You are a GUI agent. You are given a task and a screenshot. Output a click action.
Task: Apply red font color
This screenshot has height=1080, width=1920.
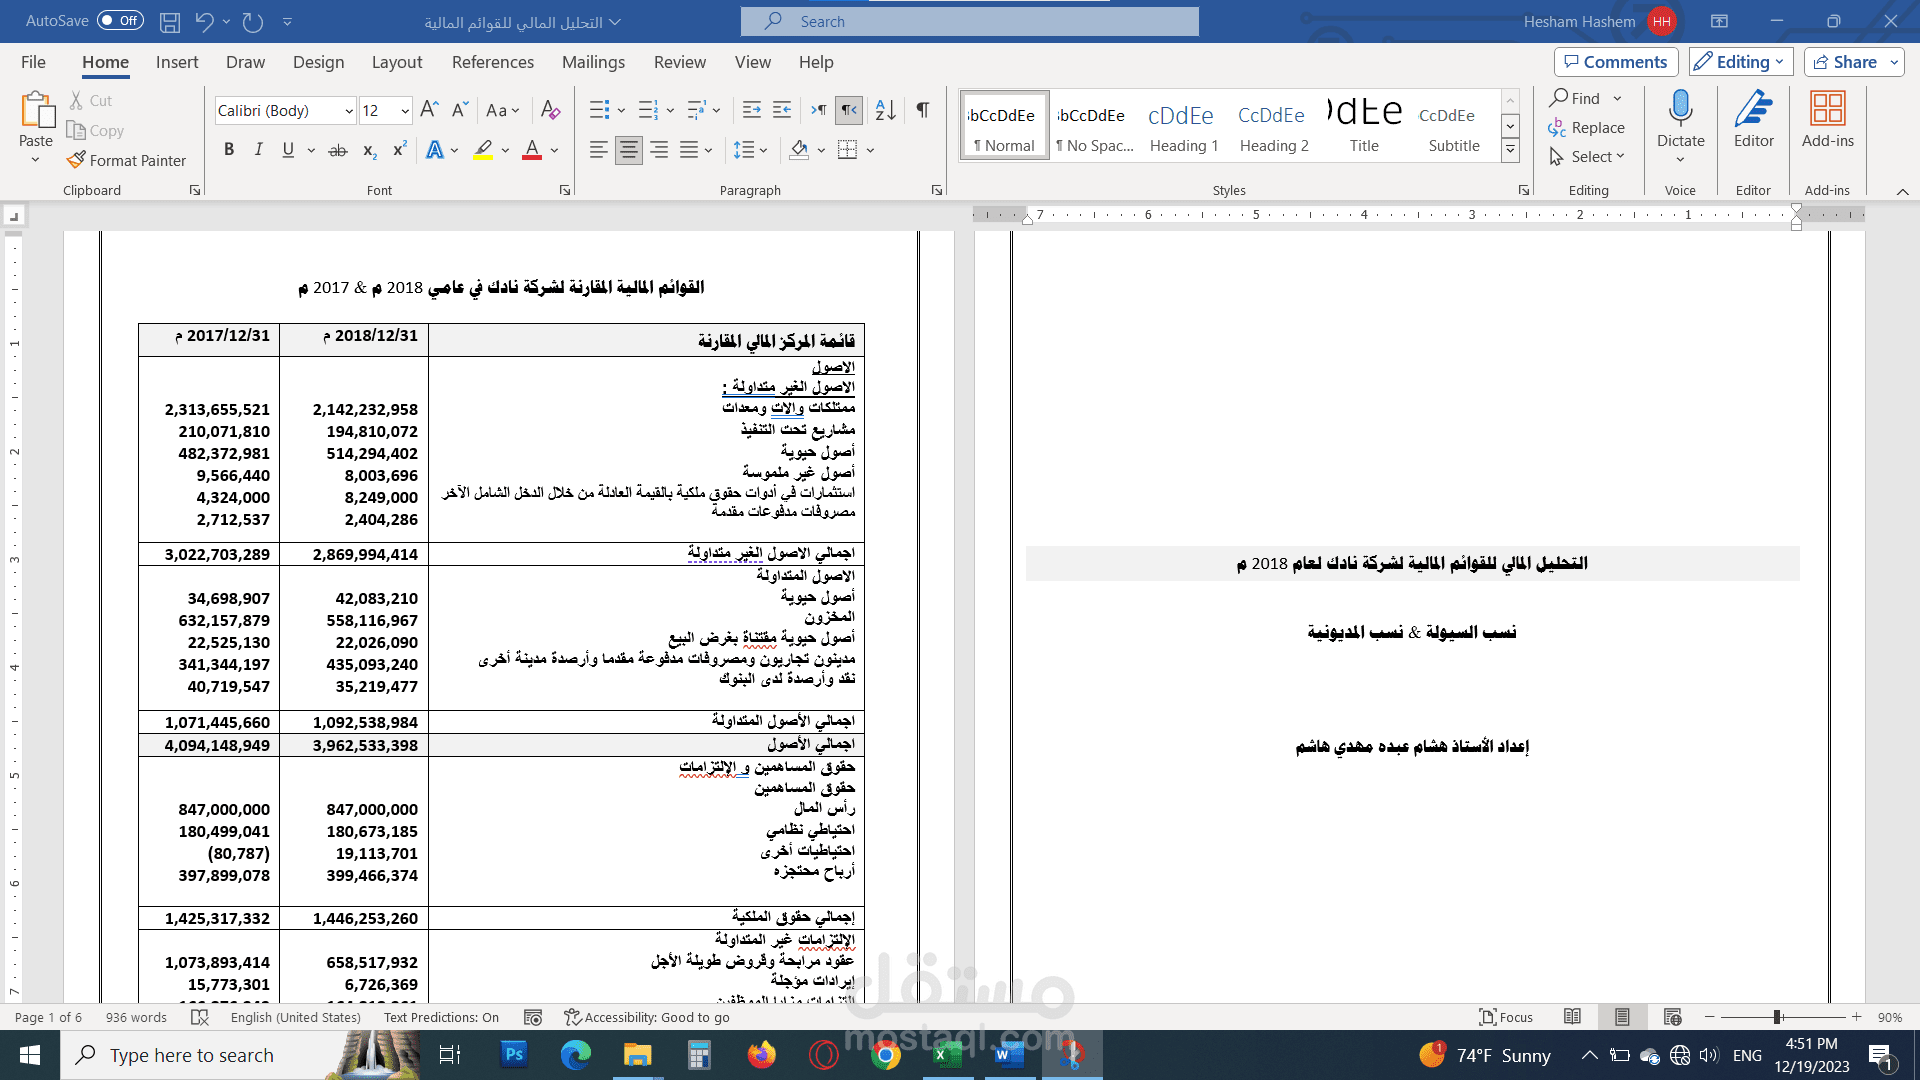click(532, 150)
